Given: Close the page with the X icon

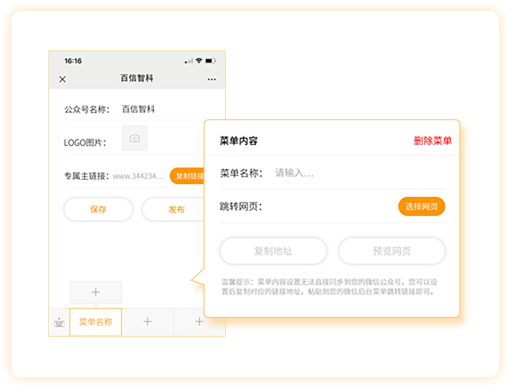Looking at the screenshot, I should coord(62,79).
